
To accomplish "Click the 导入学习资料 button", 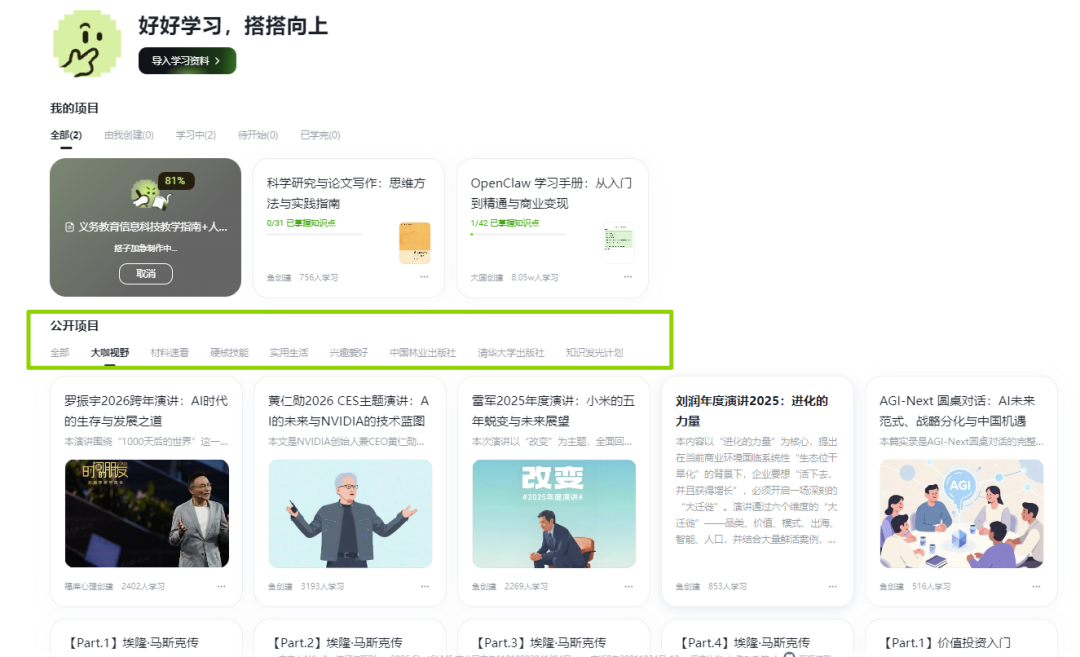I will [187, 61].
